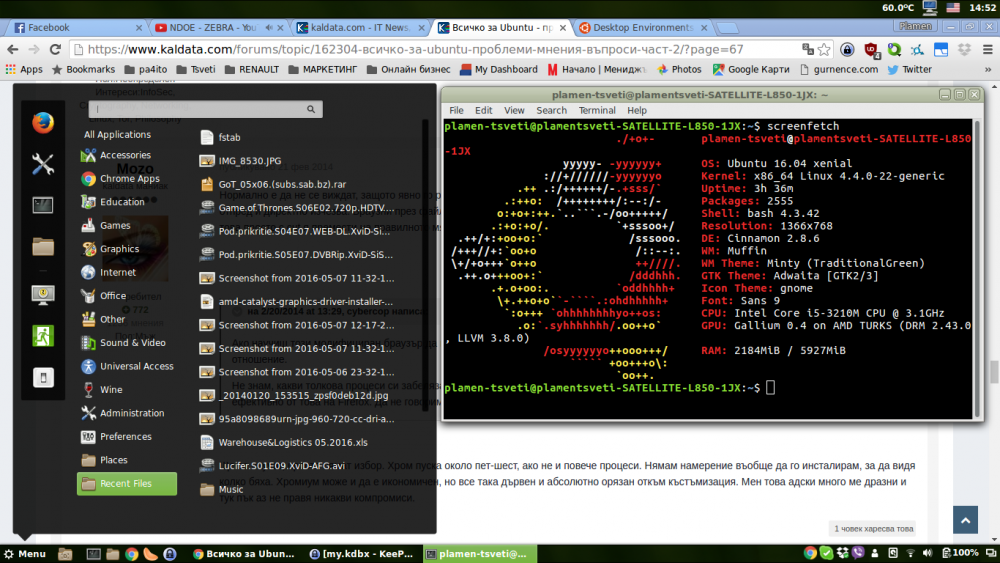1000x563 pixels.
Task: Click the computer monitor icon in top panel
Action: coord(930,8)
